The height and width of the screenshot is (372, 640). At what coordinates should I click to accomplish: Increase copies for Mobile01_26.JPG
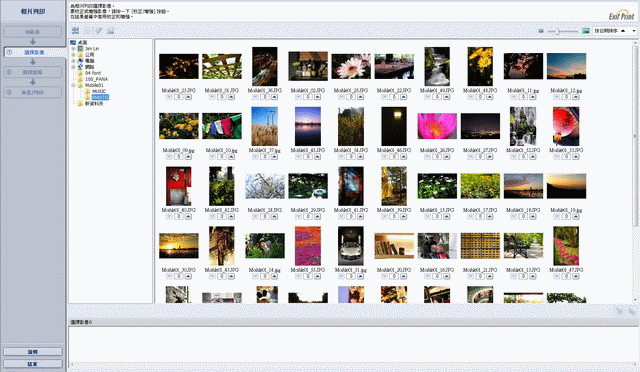coord(447,157)
